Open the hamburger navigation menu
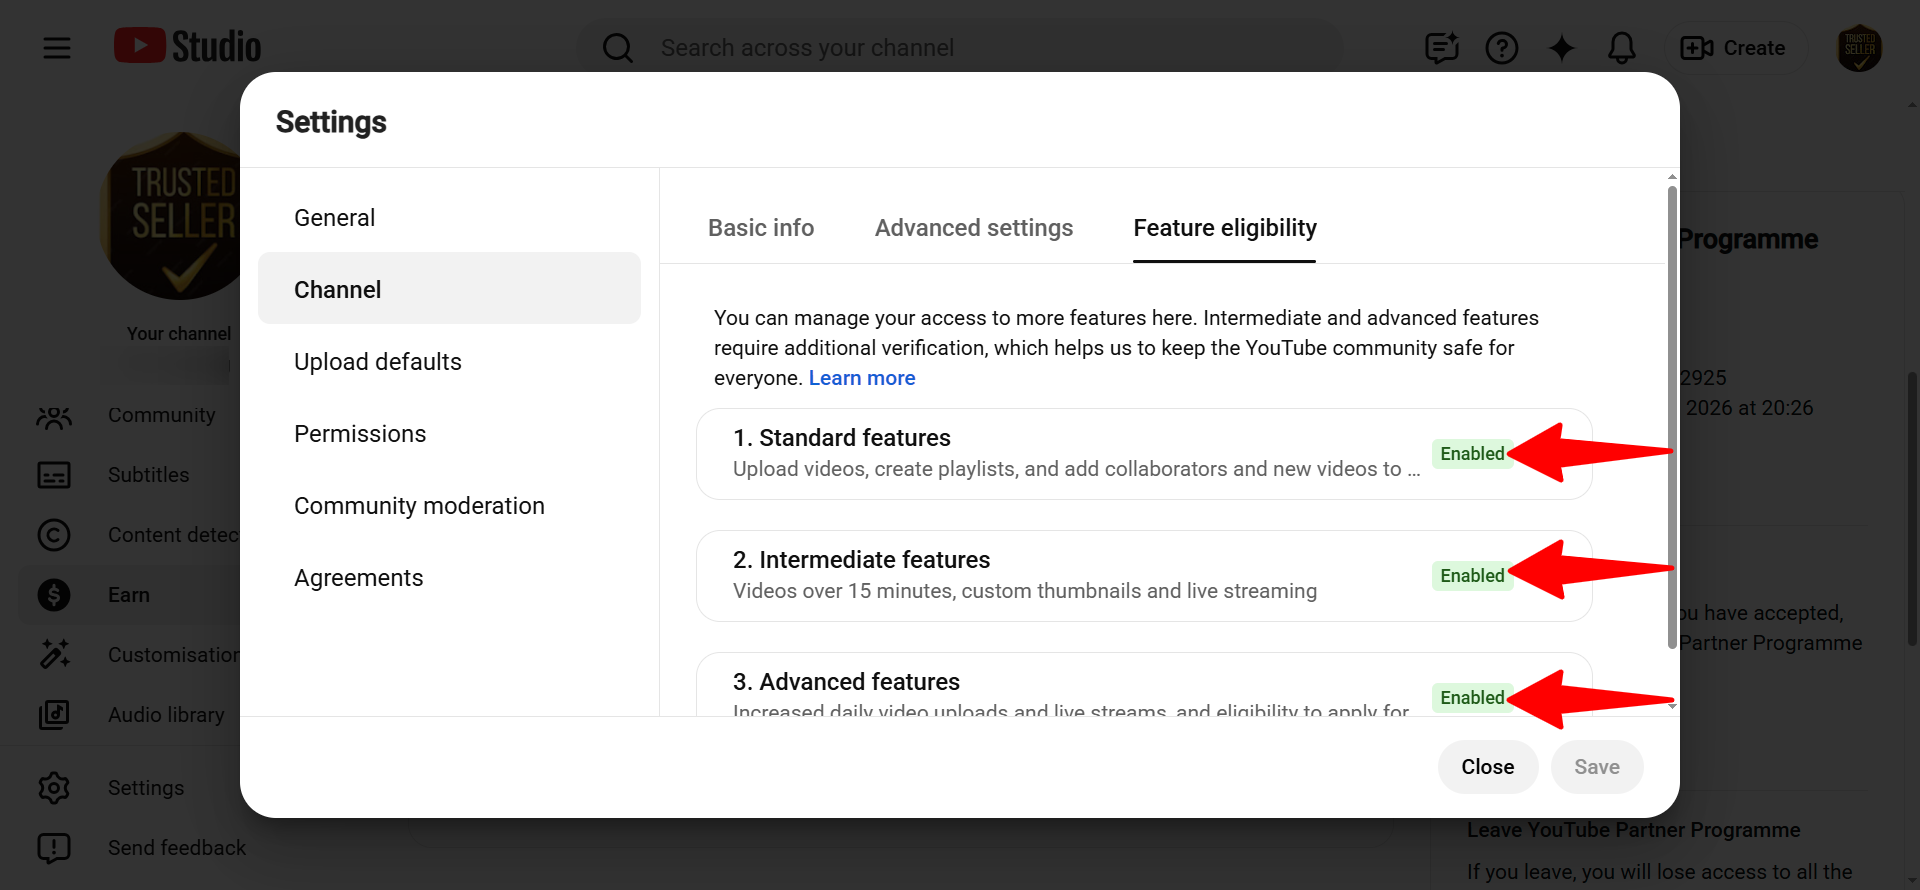This screenshot has height=890, width=1920. (57, 48)
